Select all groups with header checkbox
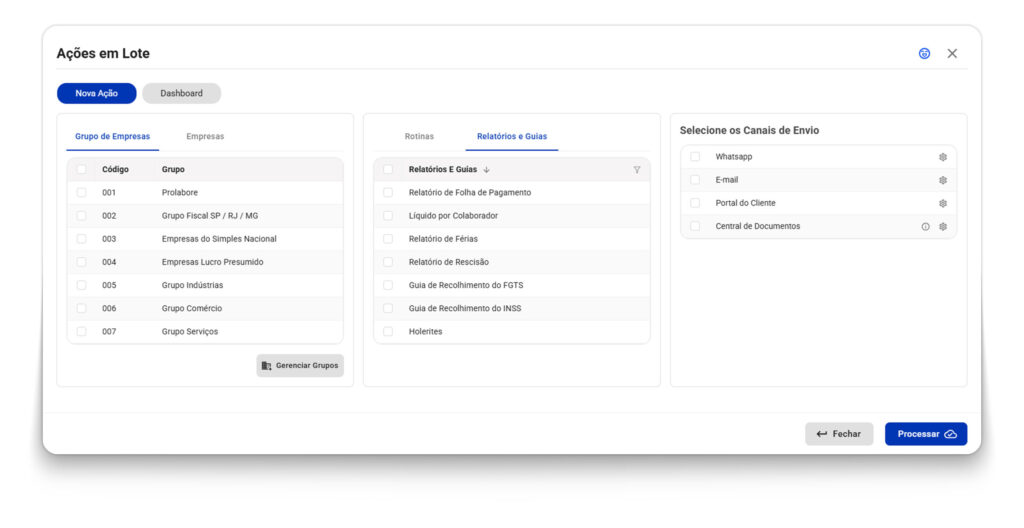The height and width of the screenshot is (528, 1024). pyautogui.click(x=81, y=169)
